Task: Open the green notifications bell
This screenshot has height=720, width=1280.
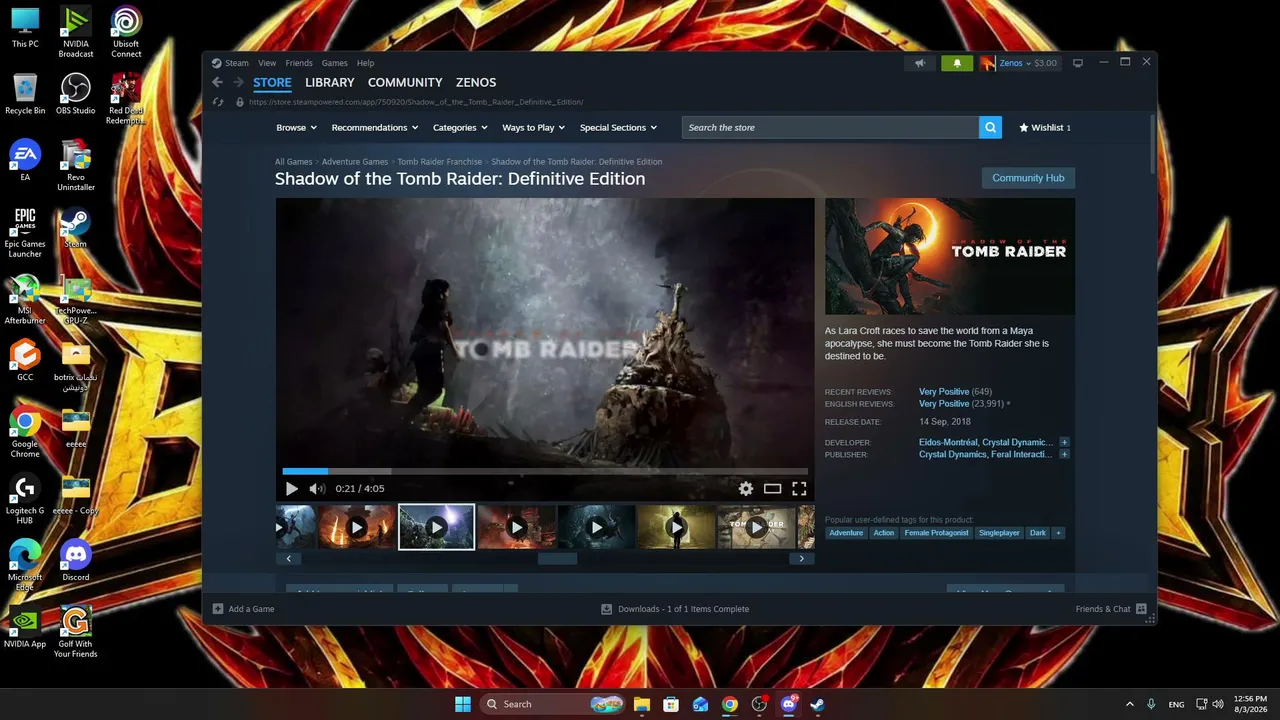Action: tap(957, 63)
